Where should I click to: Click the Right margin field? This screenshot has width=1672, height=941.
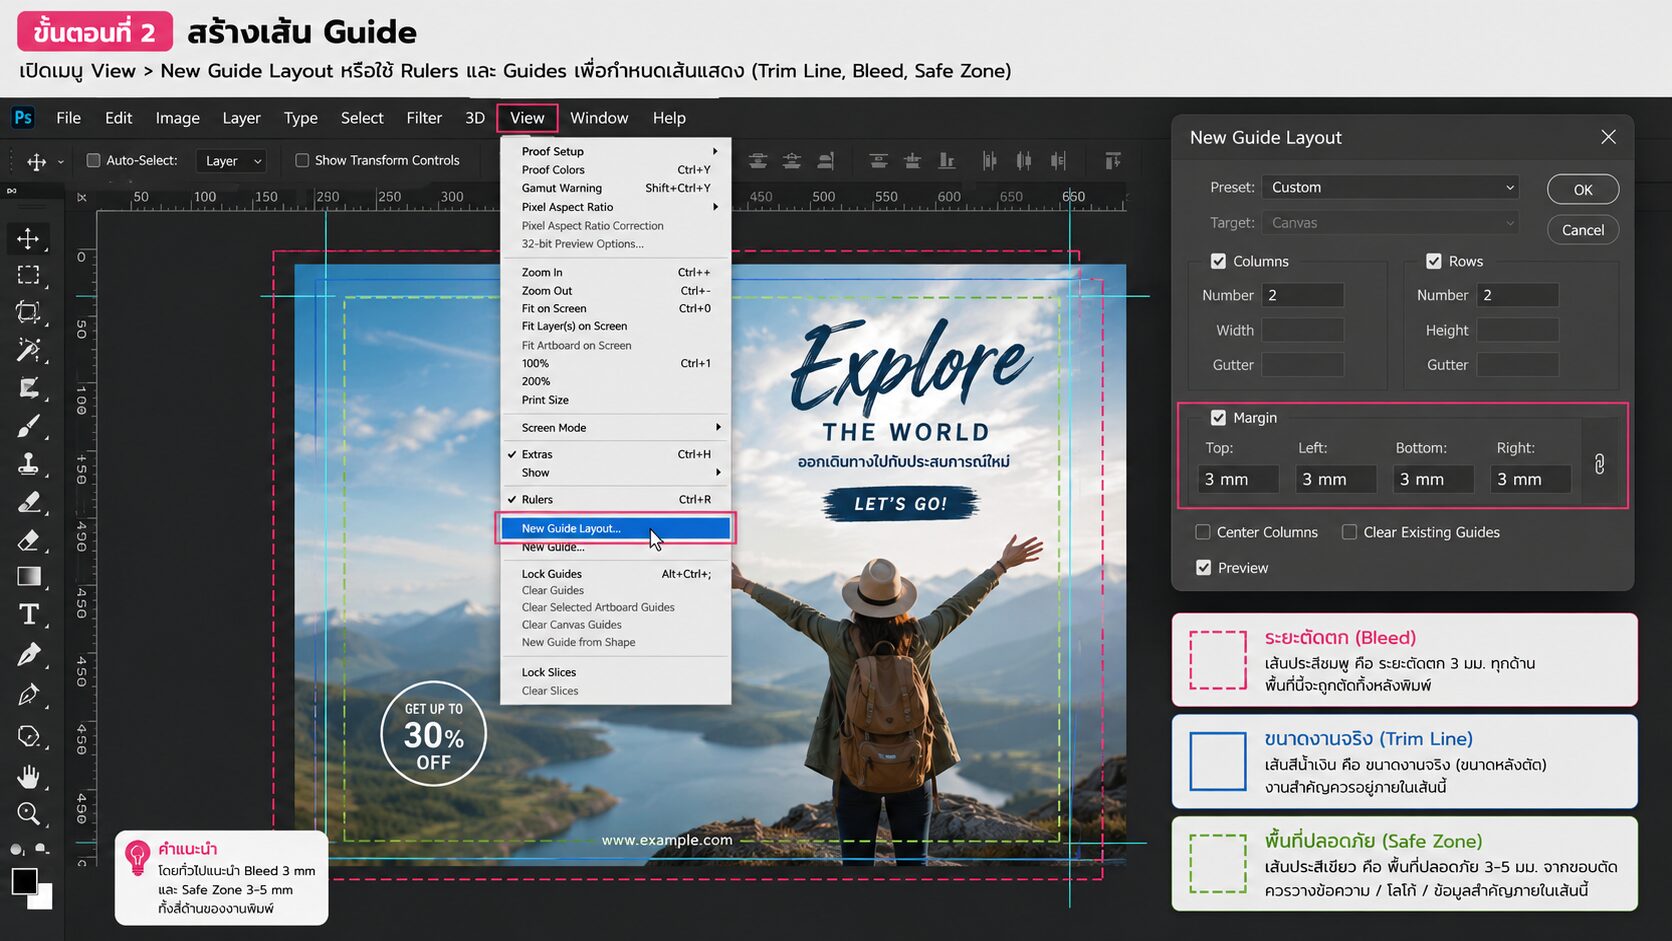tap(1530, 479)
